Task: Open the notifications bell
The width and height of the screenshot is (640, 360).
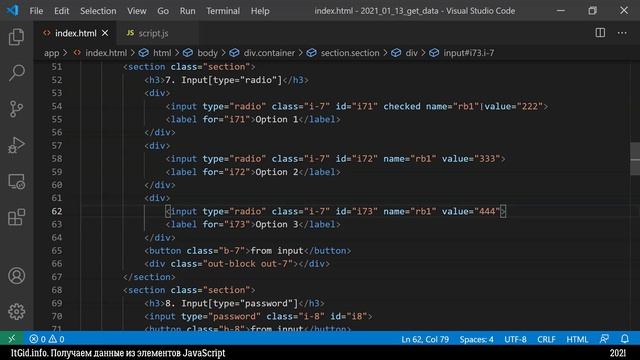Action: (624, 339)
